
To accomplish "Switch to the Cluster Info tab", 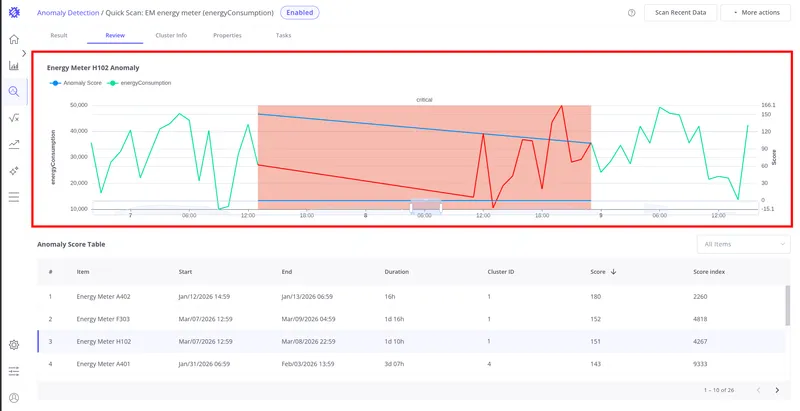I will pyautogui.click(x=171, y=35).
